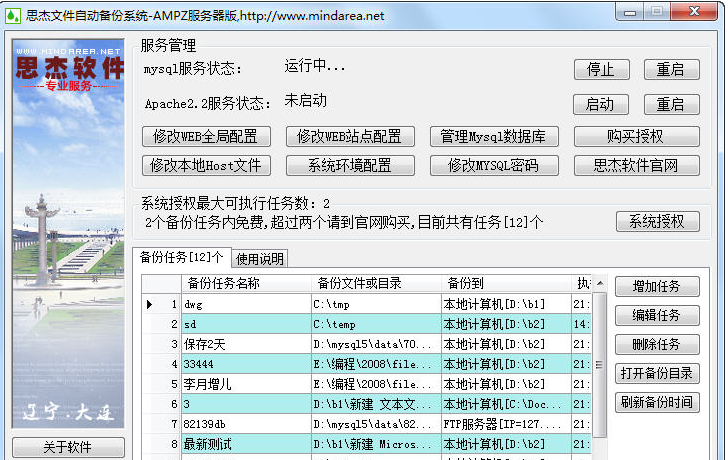Sort by 备份任务名称 column header
This screenshot has height=460, width=728.
246,283
